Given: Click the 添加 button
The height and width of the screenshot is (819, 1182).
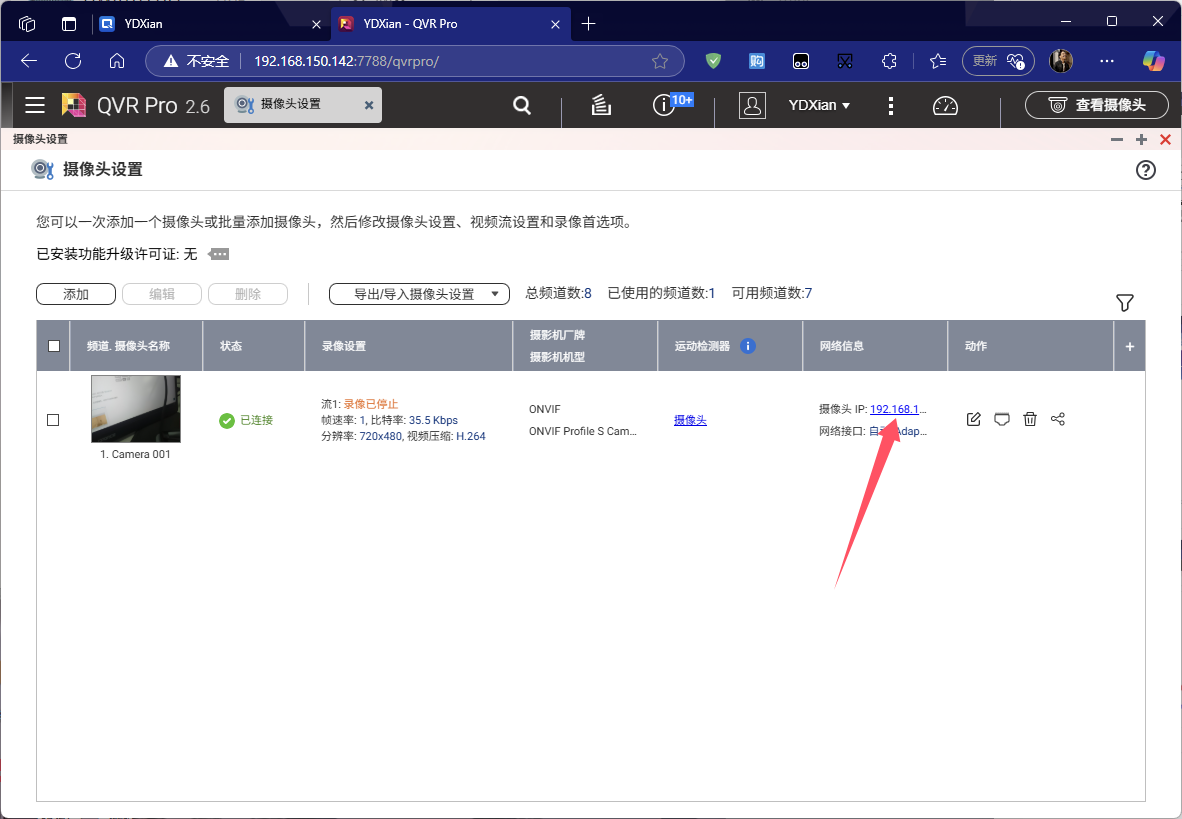Looking at the screenshot, I should point(76,294).
